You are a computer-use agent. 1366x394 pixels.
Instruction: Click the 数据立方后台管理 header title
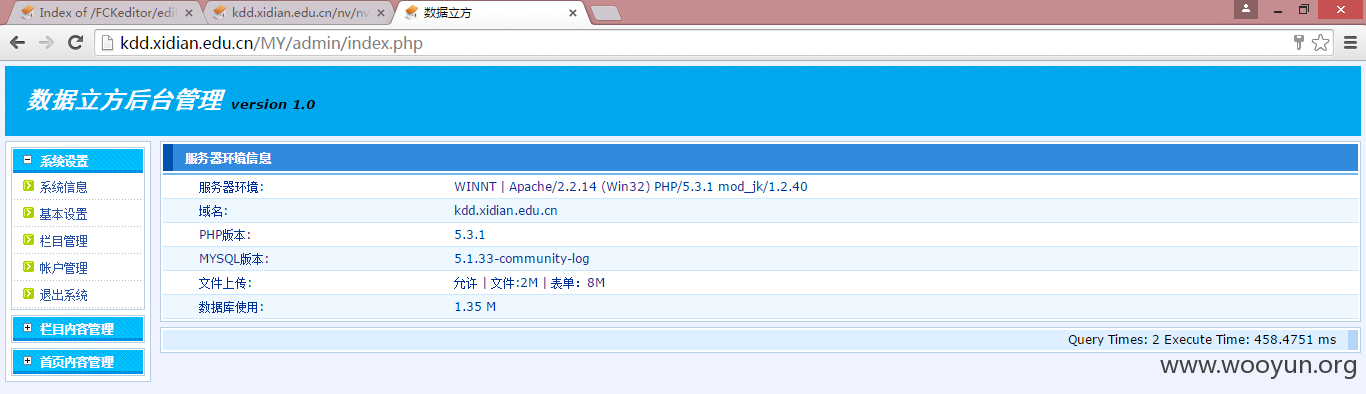pyautogui.click(x=124, y=100)
